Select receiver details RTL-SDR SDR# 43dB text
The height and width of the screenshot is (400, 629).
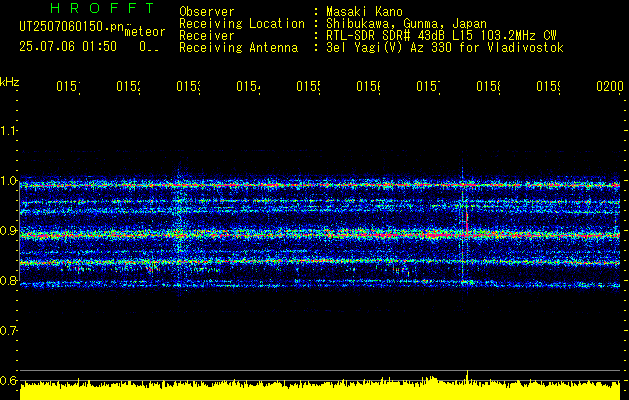pyautogui.click(x=387, y=36)
